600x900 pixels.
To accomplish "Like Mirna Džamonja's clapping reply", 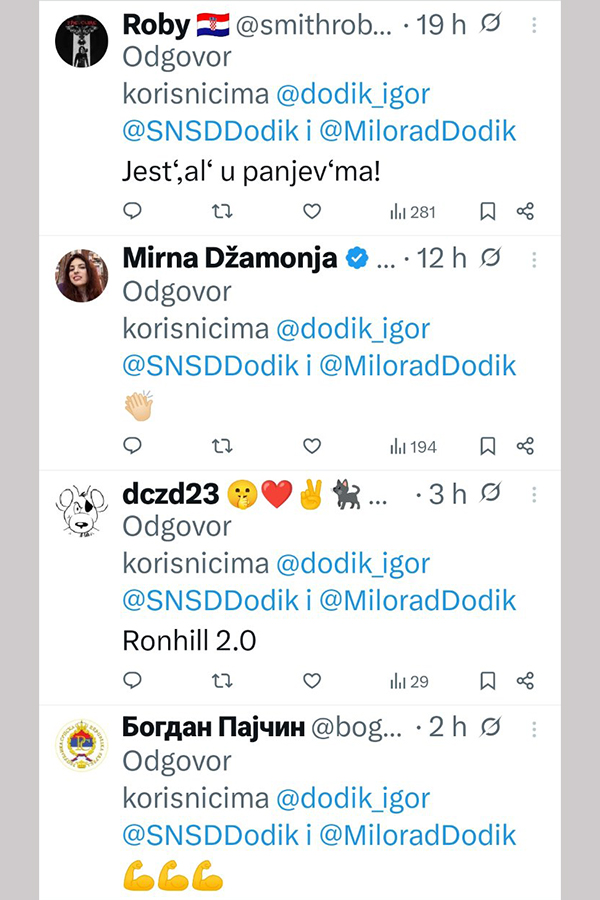I will (312, 446).
